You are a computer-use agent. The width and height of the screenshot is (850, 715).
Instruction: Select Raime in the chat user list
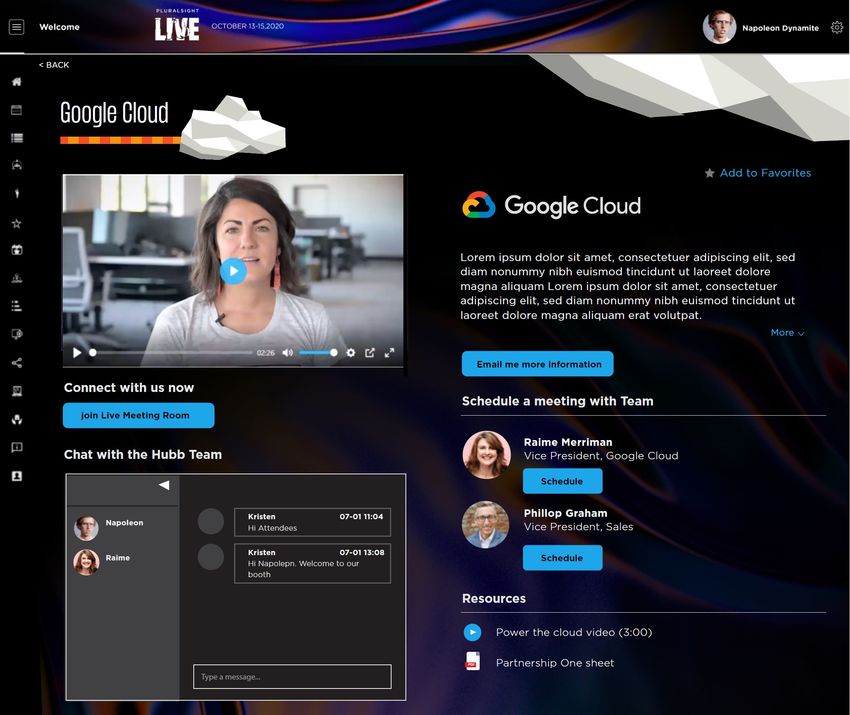point(102,562)
